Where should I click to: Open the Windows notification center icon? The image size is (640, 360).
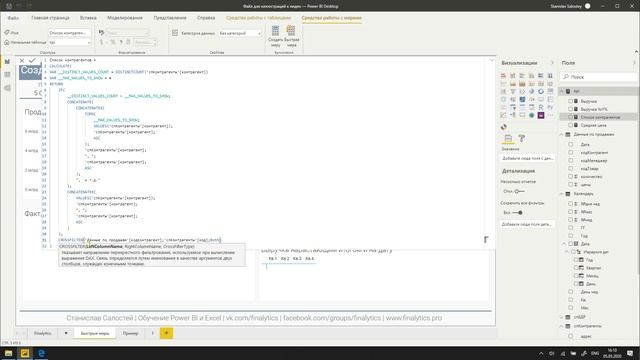point(630,353)
